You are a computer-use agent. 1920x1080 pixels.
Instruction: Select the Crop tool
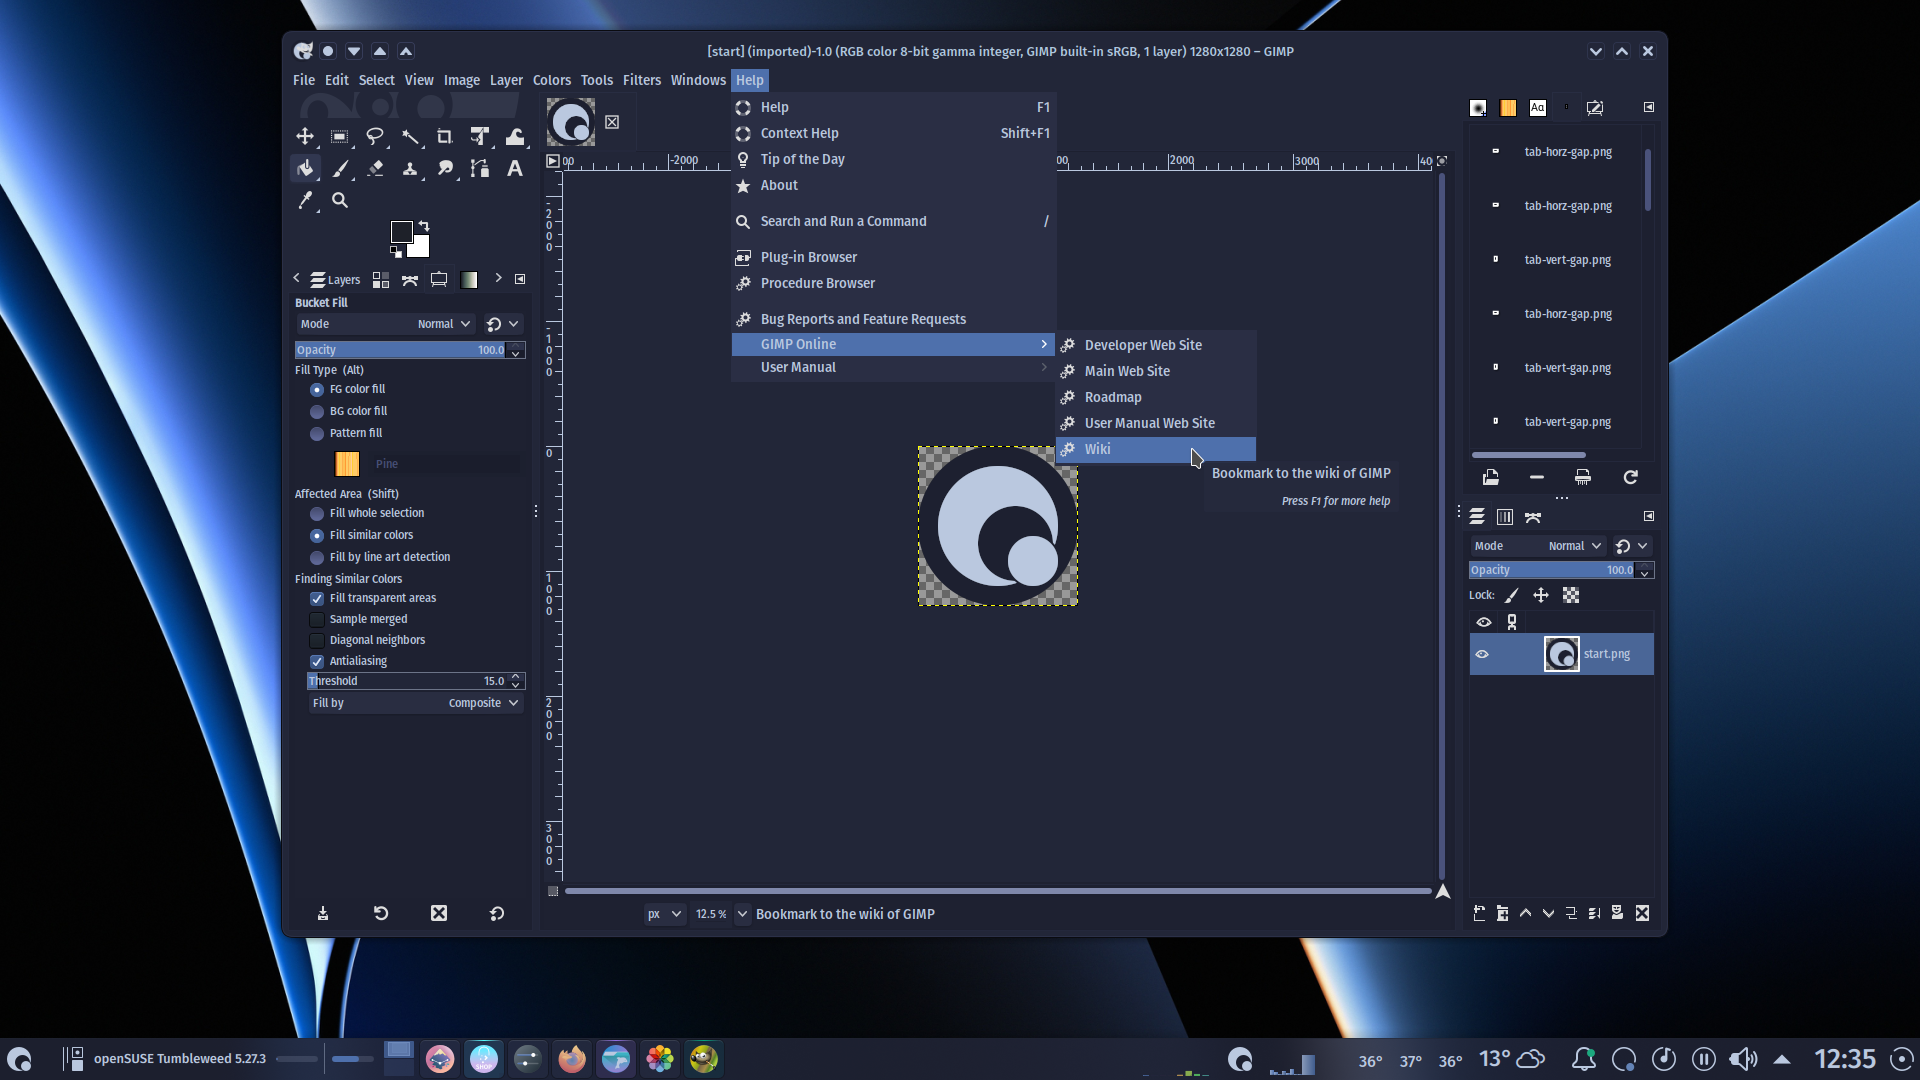[445, 137]
